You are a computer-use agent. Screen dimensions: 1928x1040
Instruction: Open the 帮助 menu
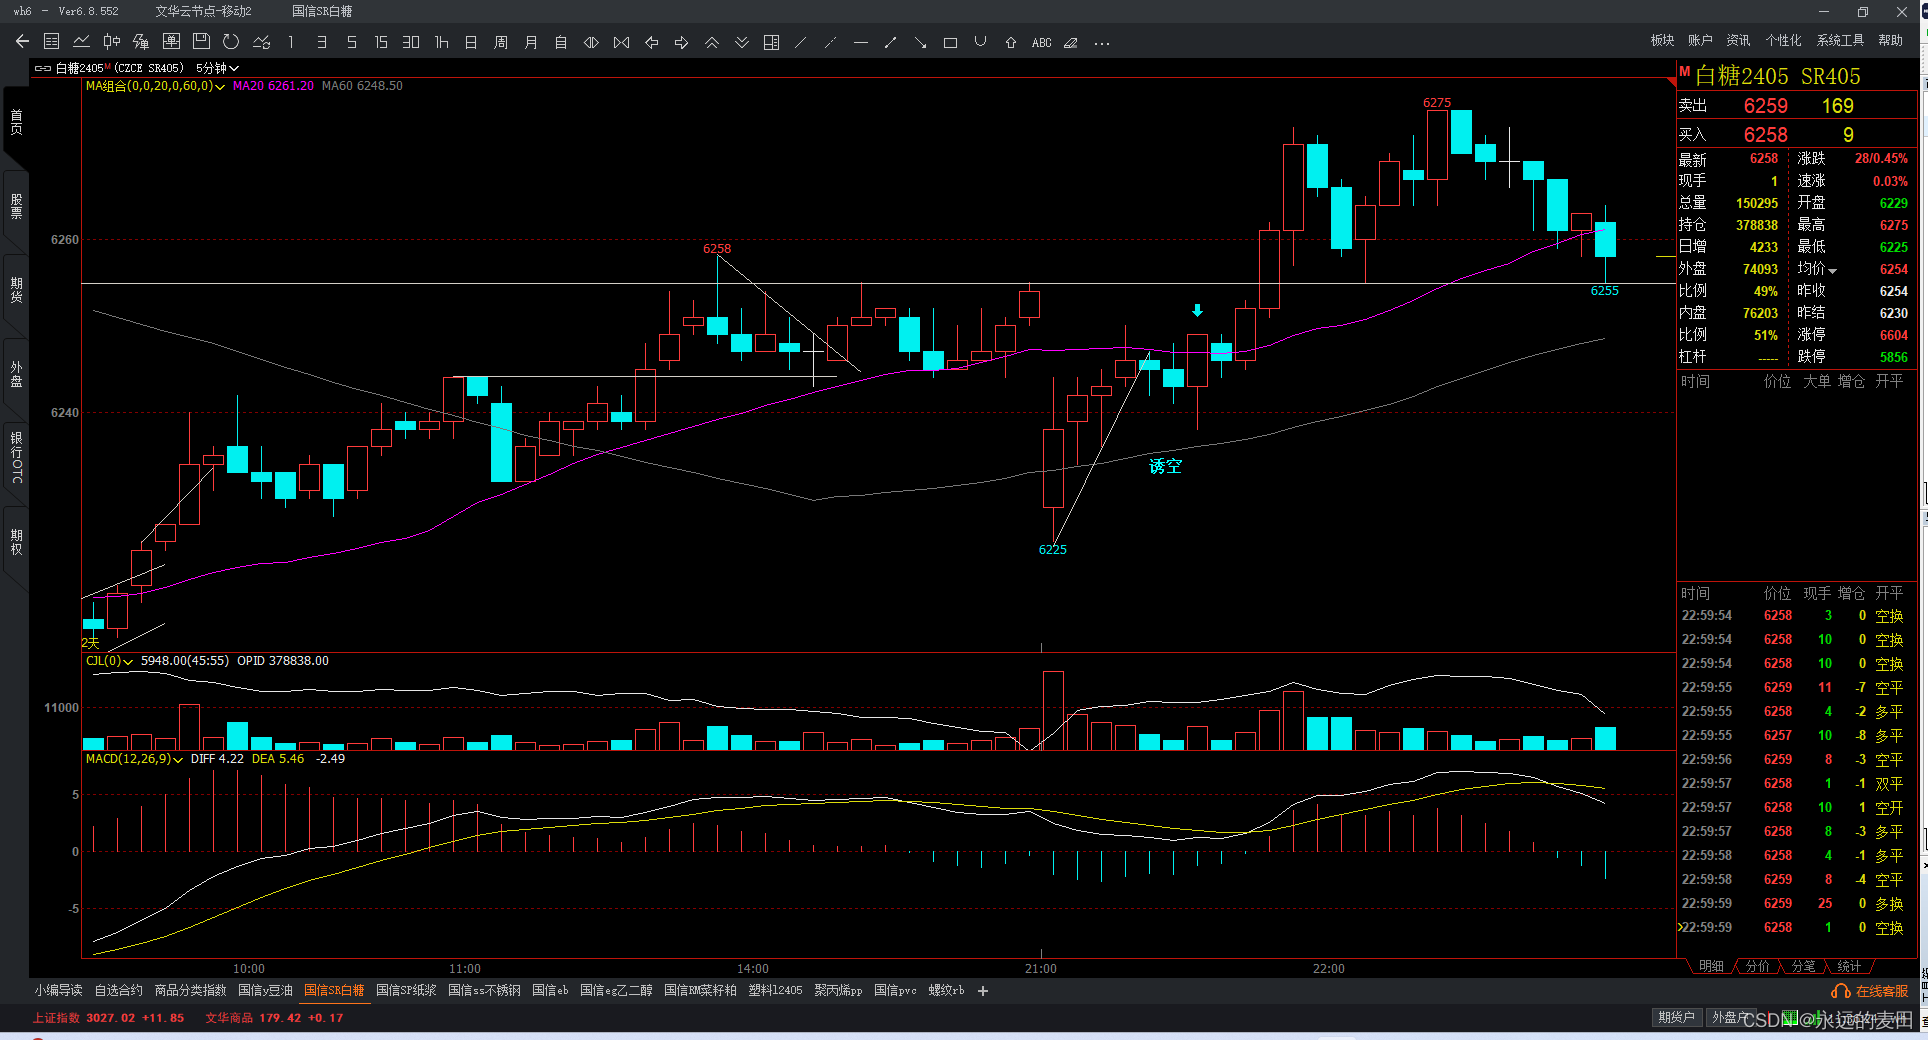click(1890, 40)
